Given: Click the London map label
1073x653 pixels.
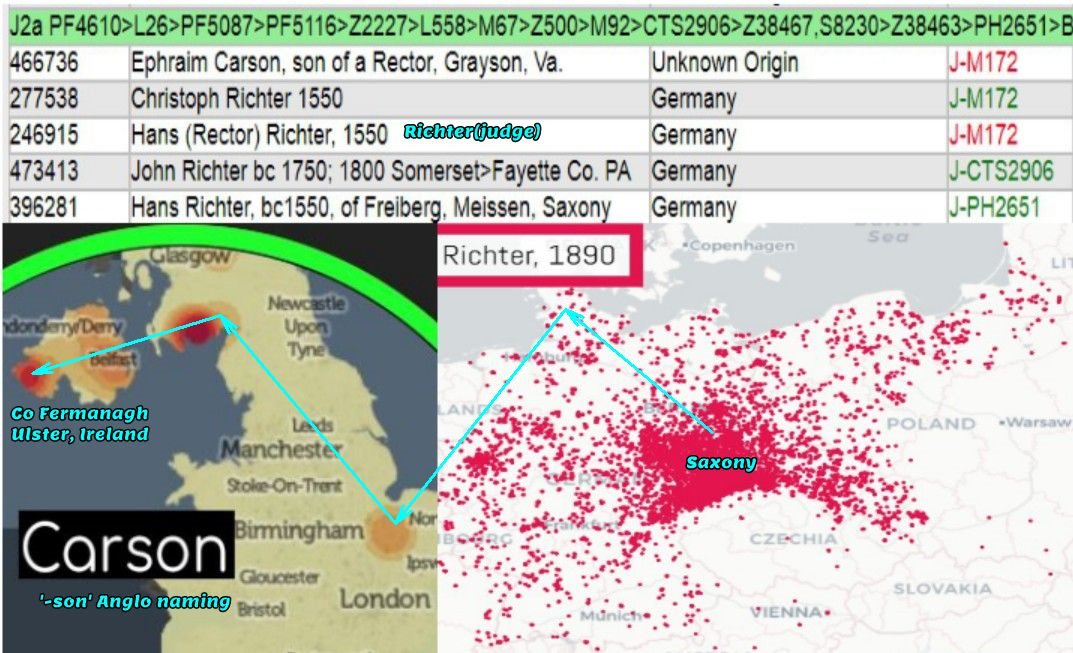Looking at the screenshot, I should coord(385,599).
